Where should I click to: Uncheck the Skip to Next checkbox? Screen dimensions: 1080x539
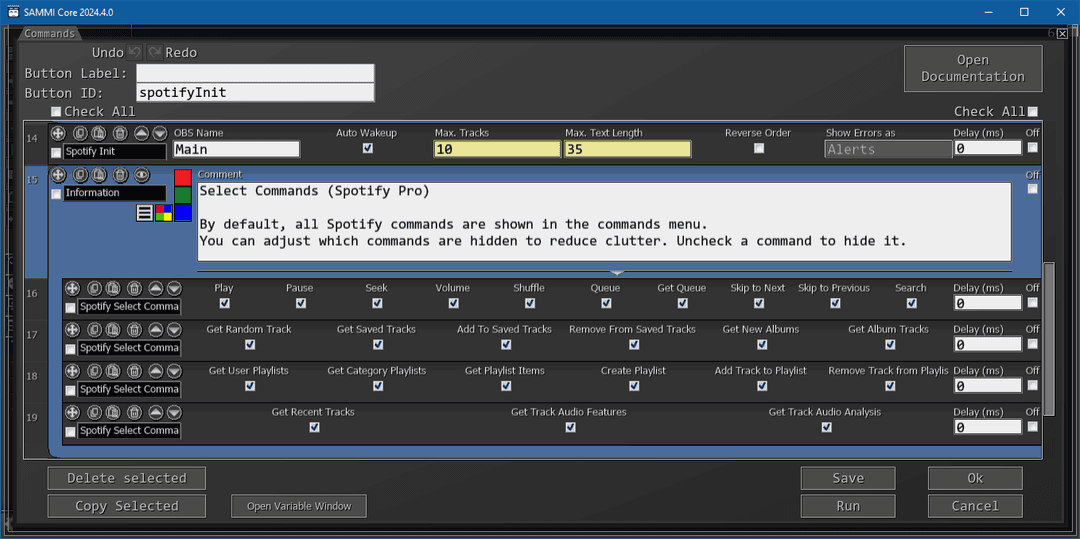tap(758, 303)
